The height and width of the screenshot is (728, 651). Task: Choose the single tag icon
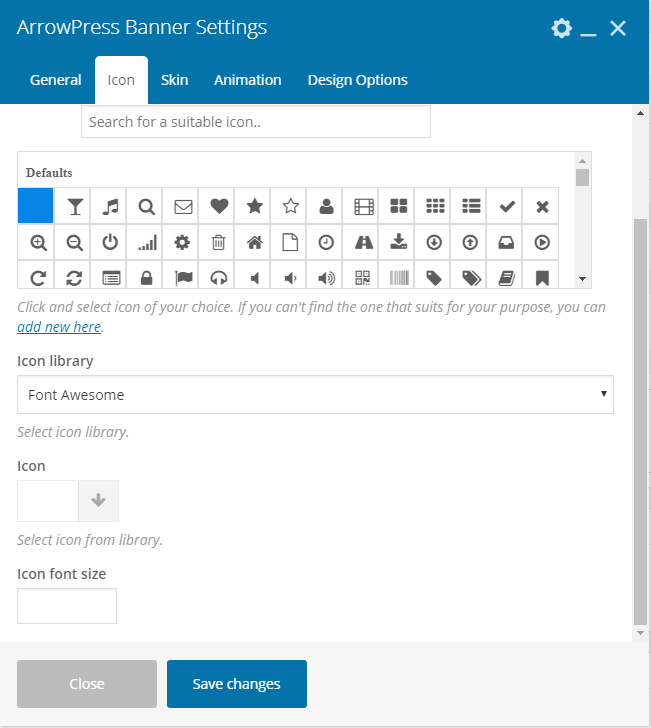point(435,278)
